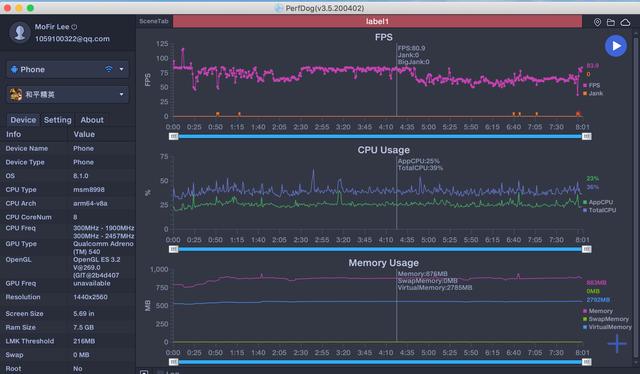This screenshot has width=640, height=374.
Task: Select the LMK Threshold value 216MB
Action: [84, 341]
